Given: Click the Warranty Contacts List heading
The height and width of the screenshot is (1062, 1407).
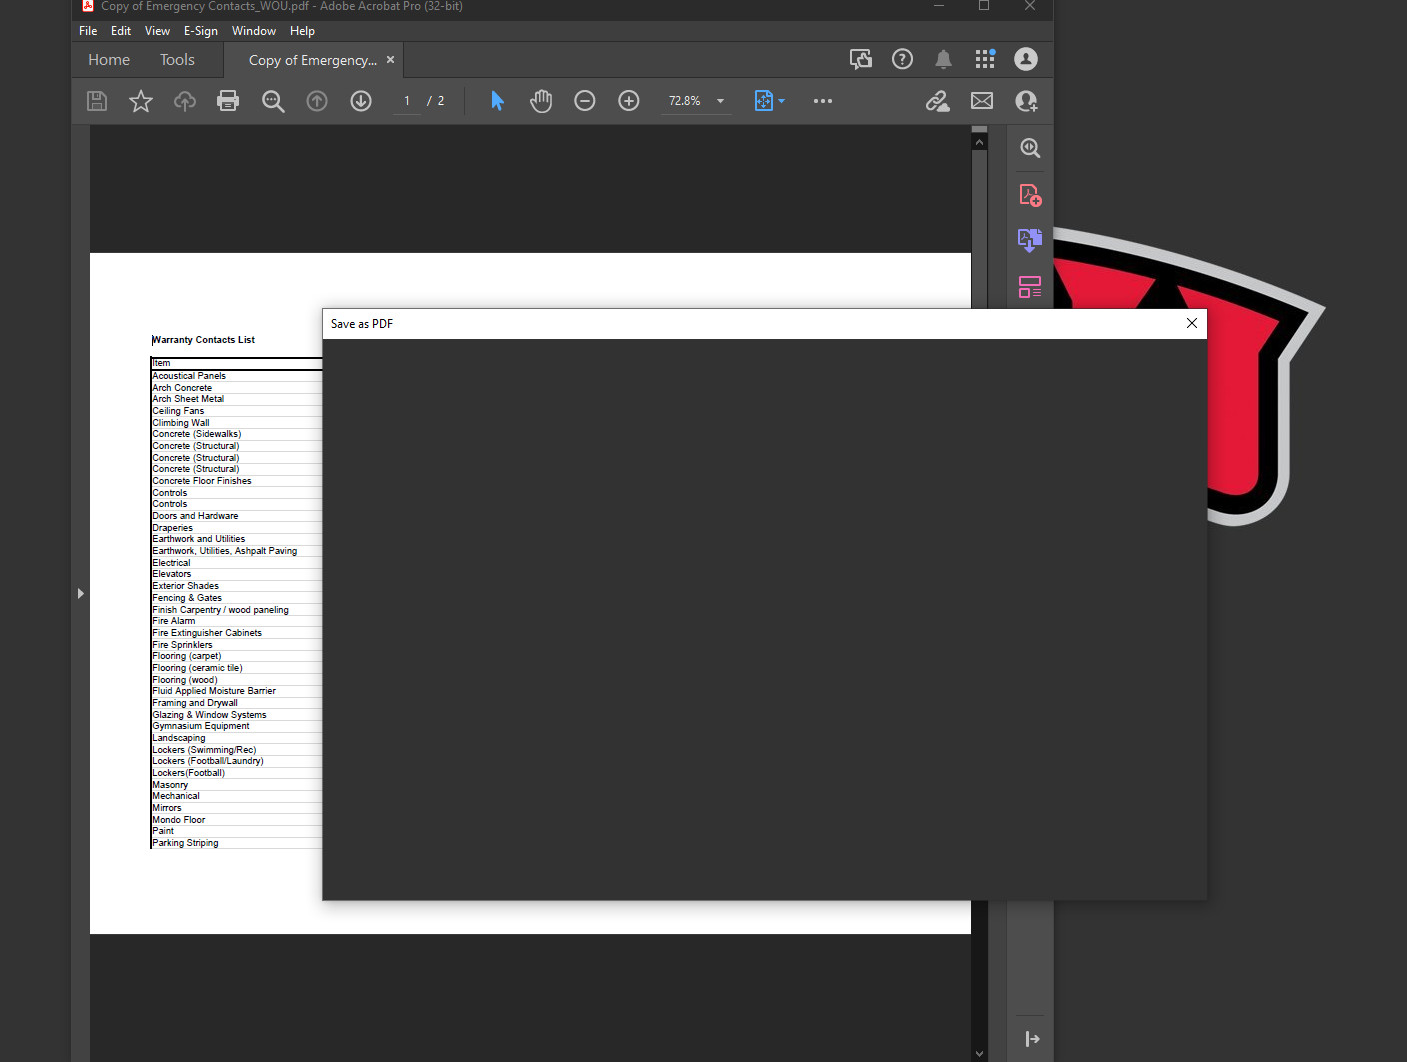Looking at the screenshot, I should tap(203, 340).
